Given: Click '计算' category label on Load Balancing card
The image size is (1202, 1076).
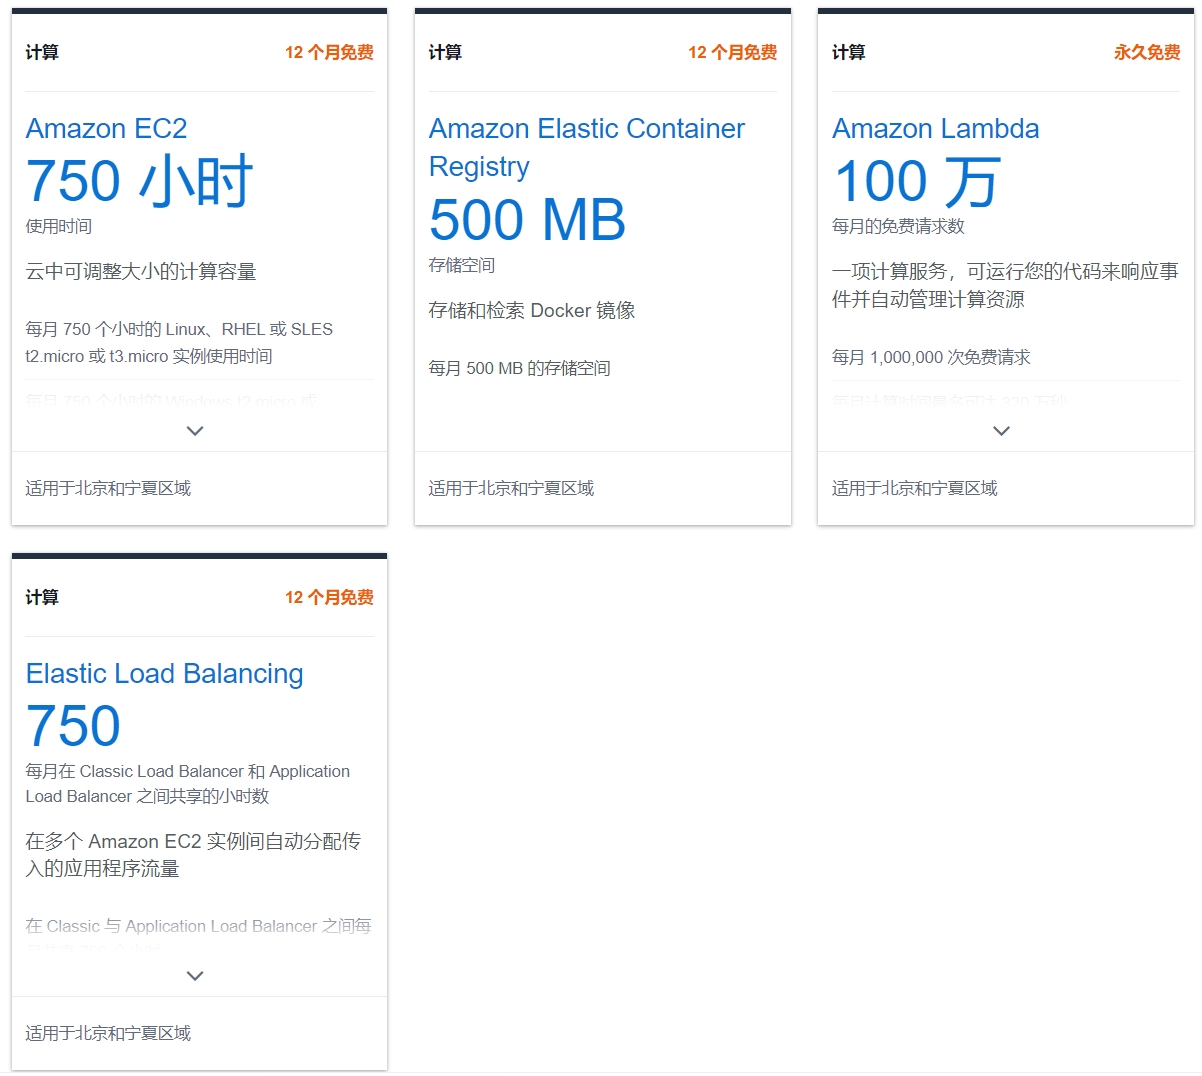Looking at the screenshot, I should point(42,598).
